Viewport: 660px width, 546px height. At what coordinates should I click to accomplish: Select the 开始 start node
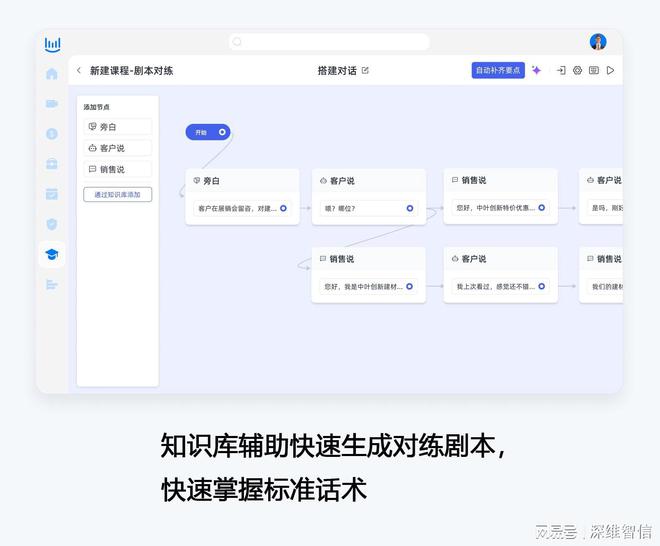coord(208,132)
